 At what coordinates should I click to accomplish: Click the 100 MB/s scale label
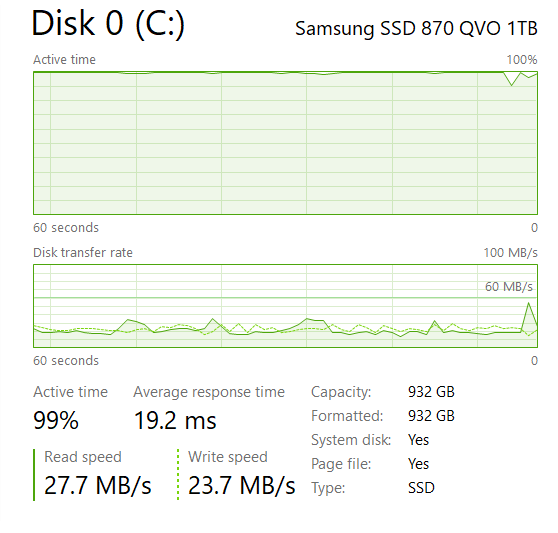click(510, 253)
